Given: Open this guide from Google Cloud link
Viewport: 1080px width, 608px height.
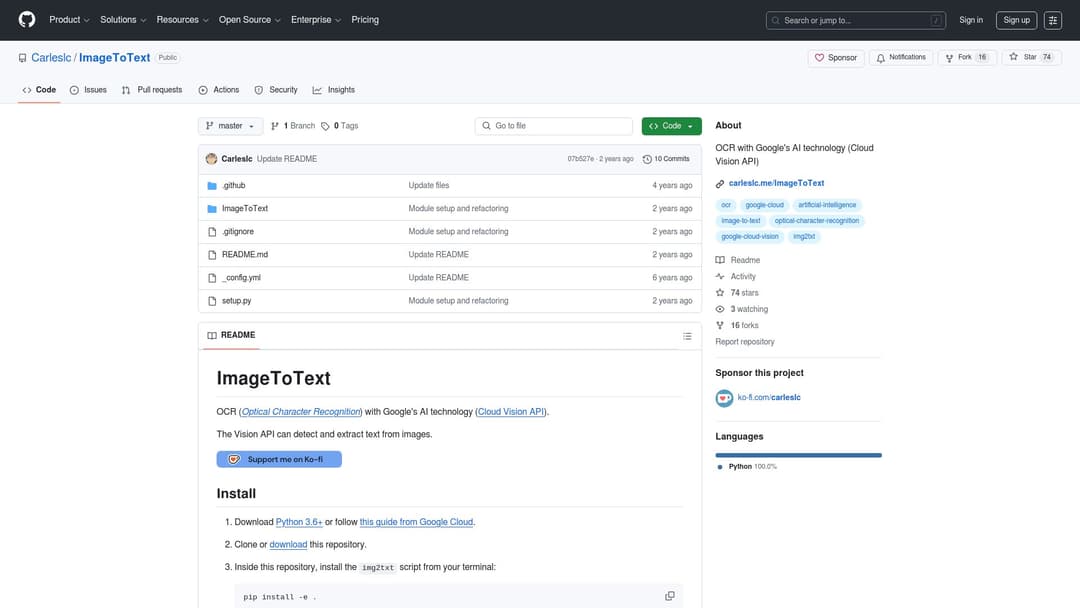Looking at the screenshot, I should (x=416, y=522).
